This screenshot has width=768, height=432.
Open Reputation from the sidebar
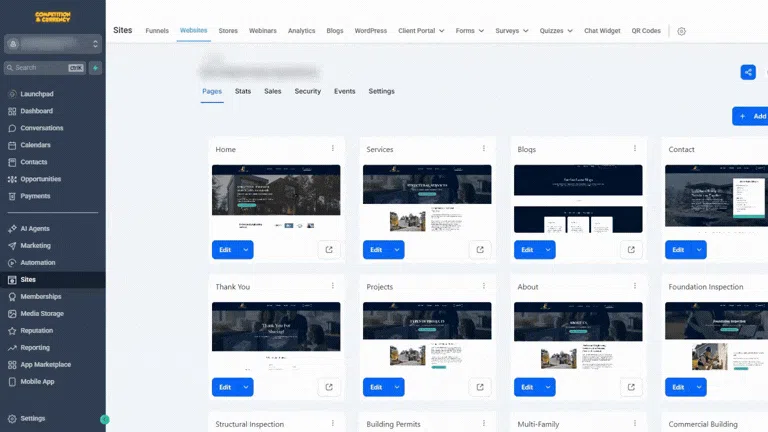36,331
